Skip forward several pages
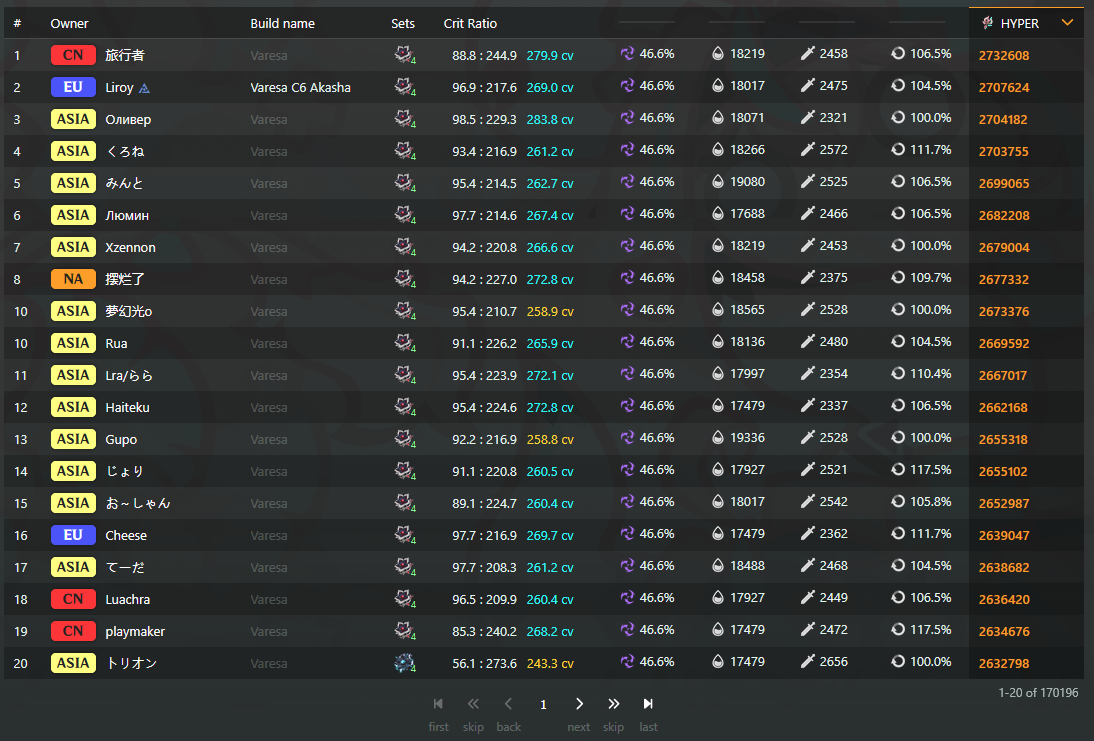Viewport: 1094px width, 741px height. click(613, 704)
